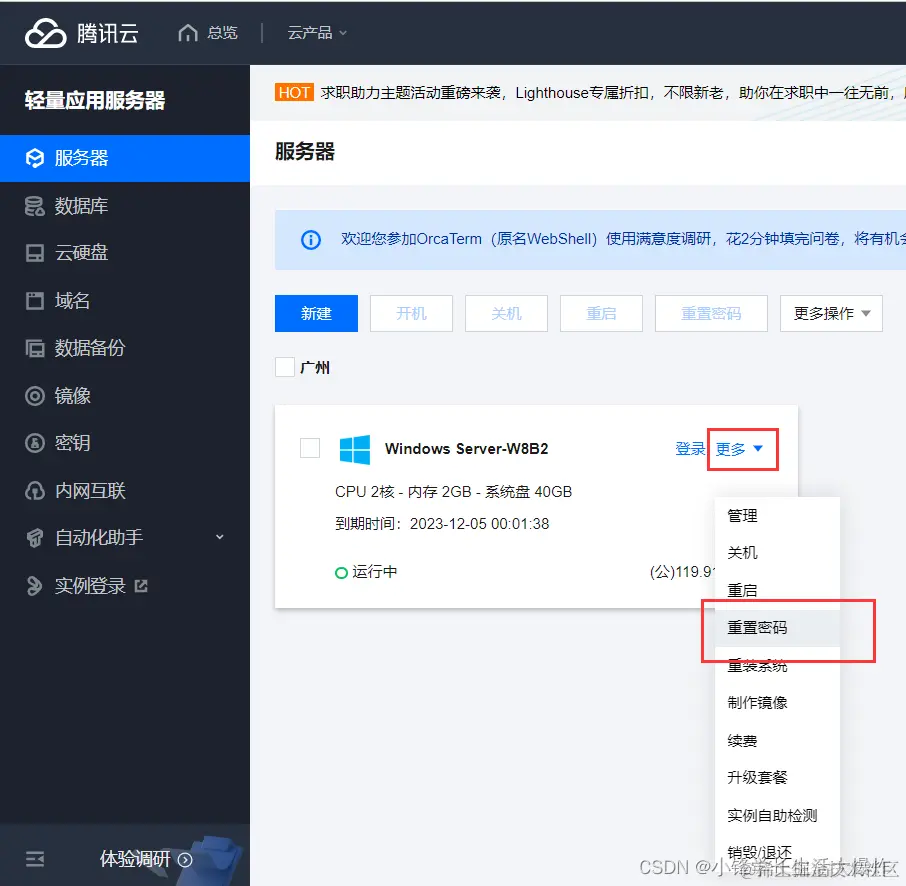
Task: Select 重启 from the 更多 menu
Action: click(x=777, y=590)
